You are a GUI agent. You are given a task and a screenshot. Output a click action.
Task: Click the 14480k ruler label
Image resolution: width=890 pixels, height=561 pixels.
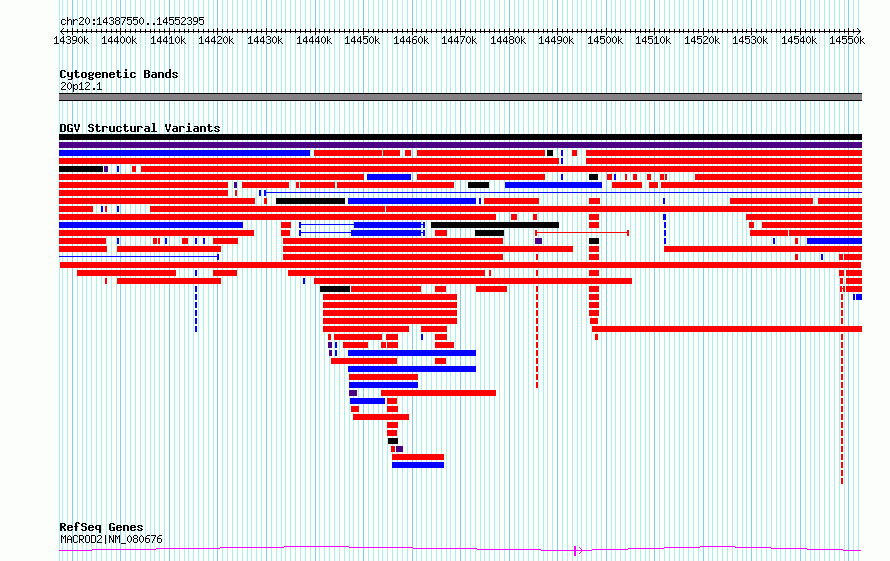pyautogui.click(x=508, y=40)
